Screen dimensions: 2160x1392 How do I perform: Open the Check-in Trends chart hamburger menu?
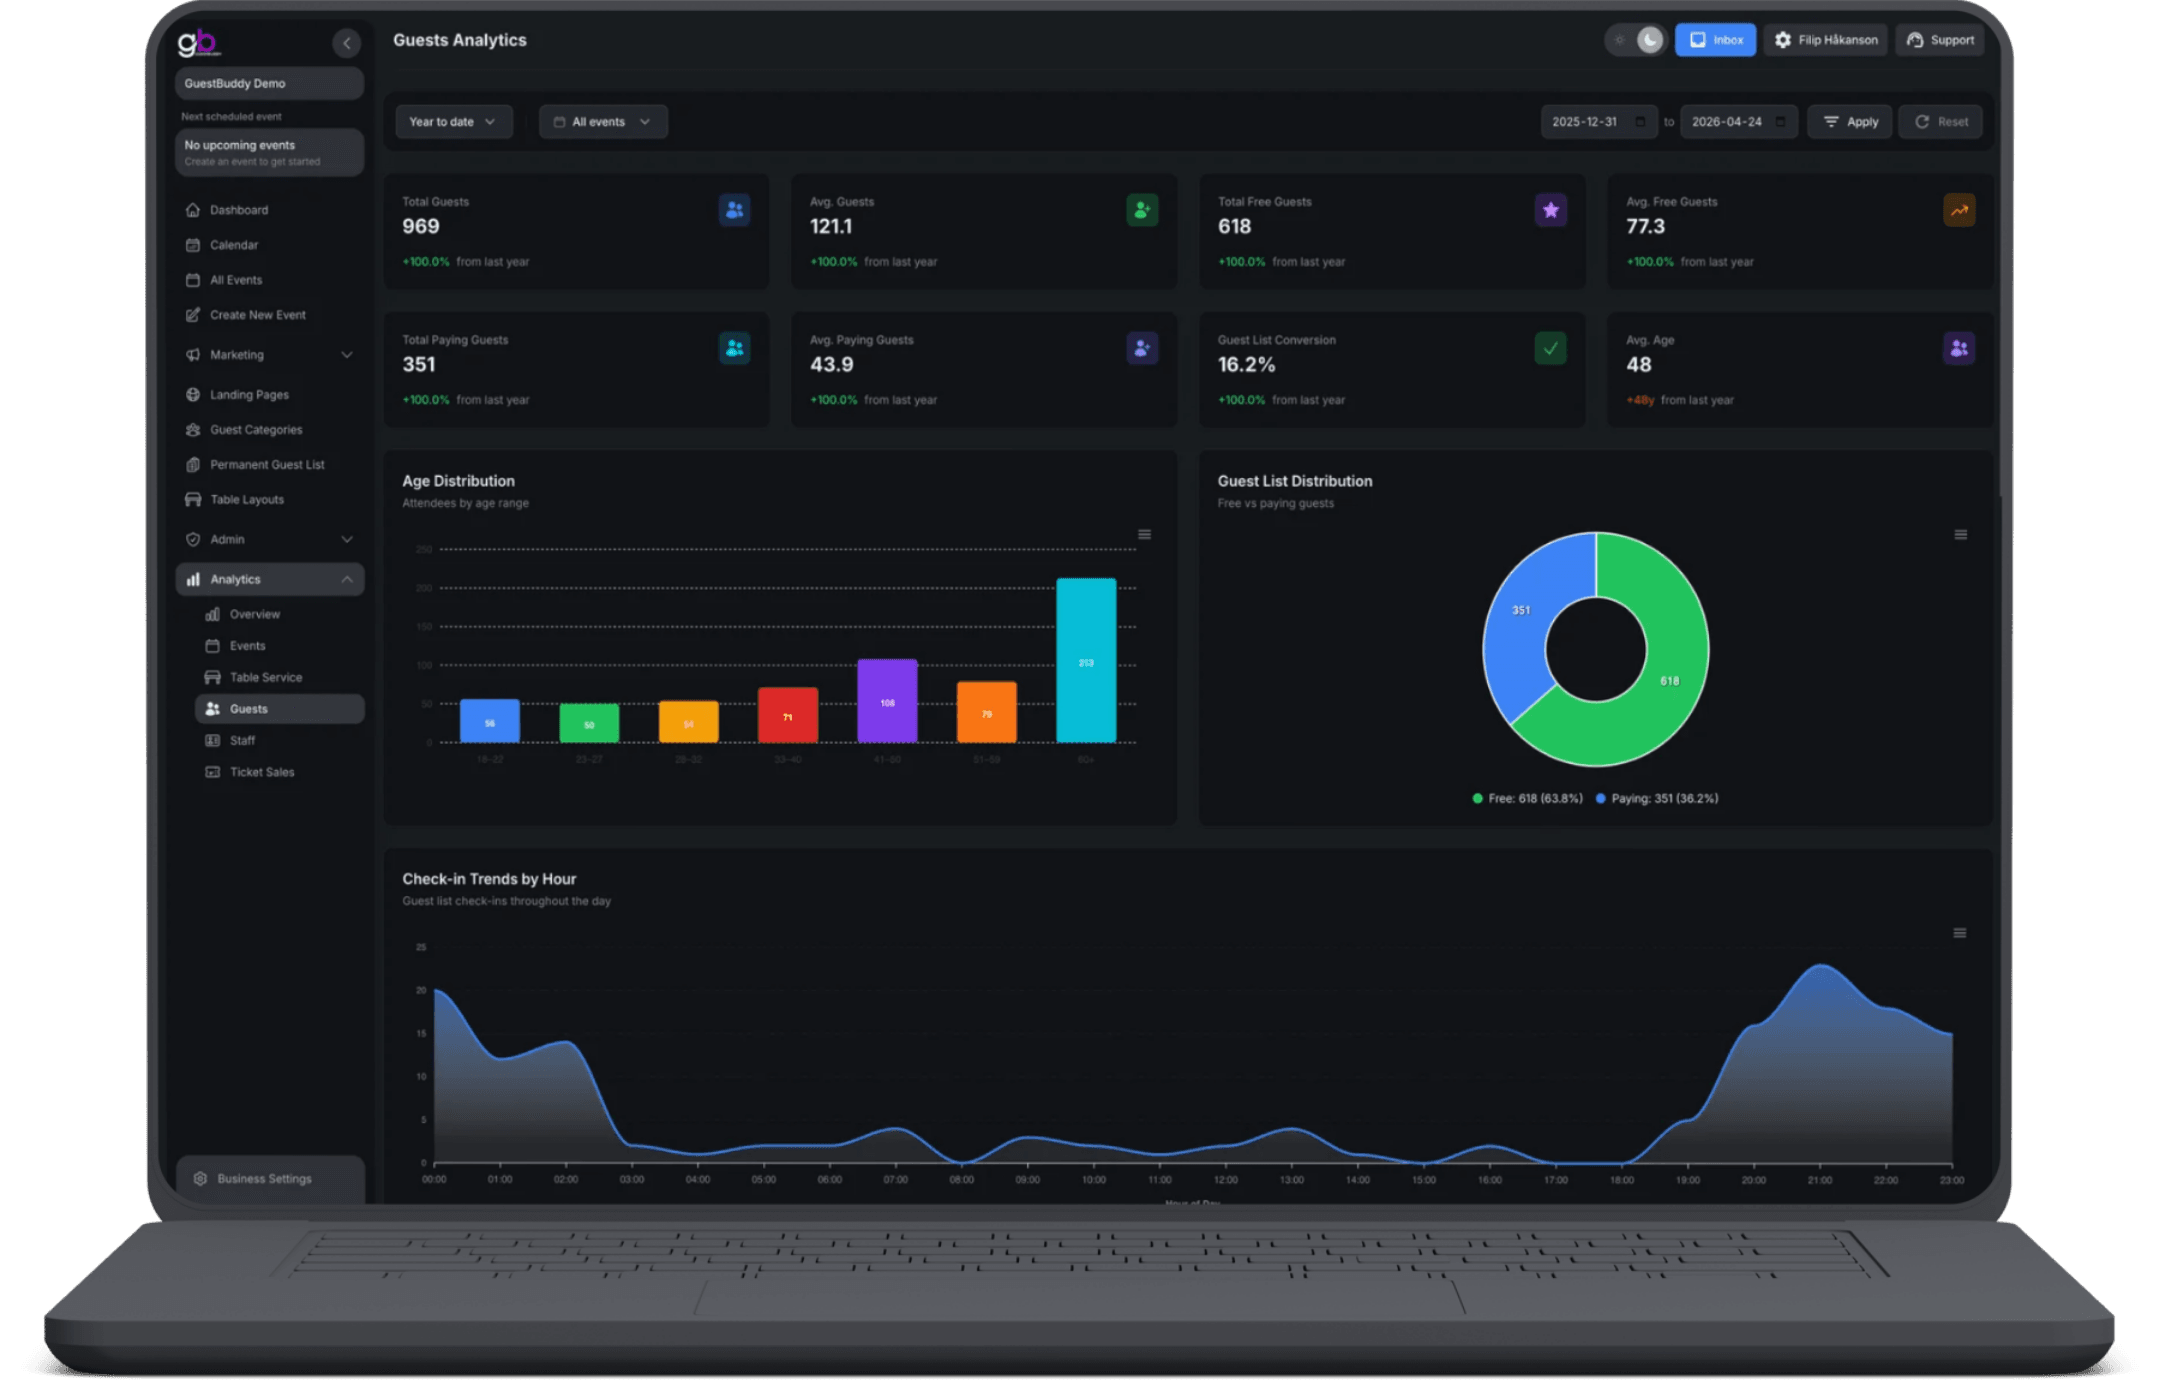(1959, 933)
